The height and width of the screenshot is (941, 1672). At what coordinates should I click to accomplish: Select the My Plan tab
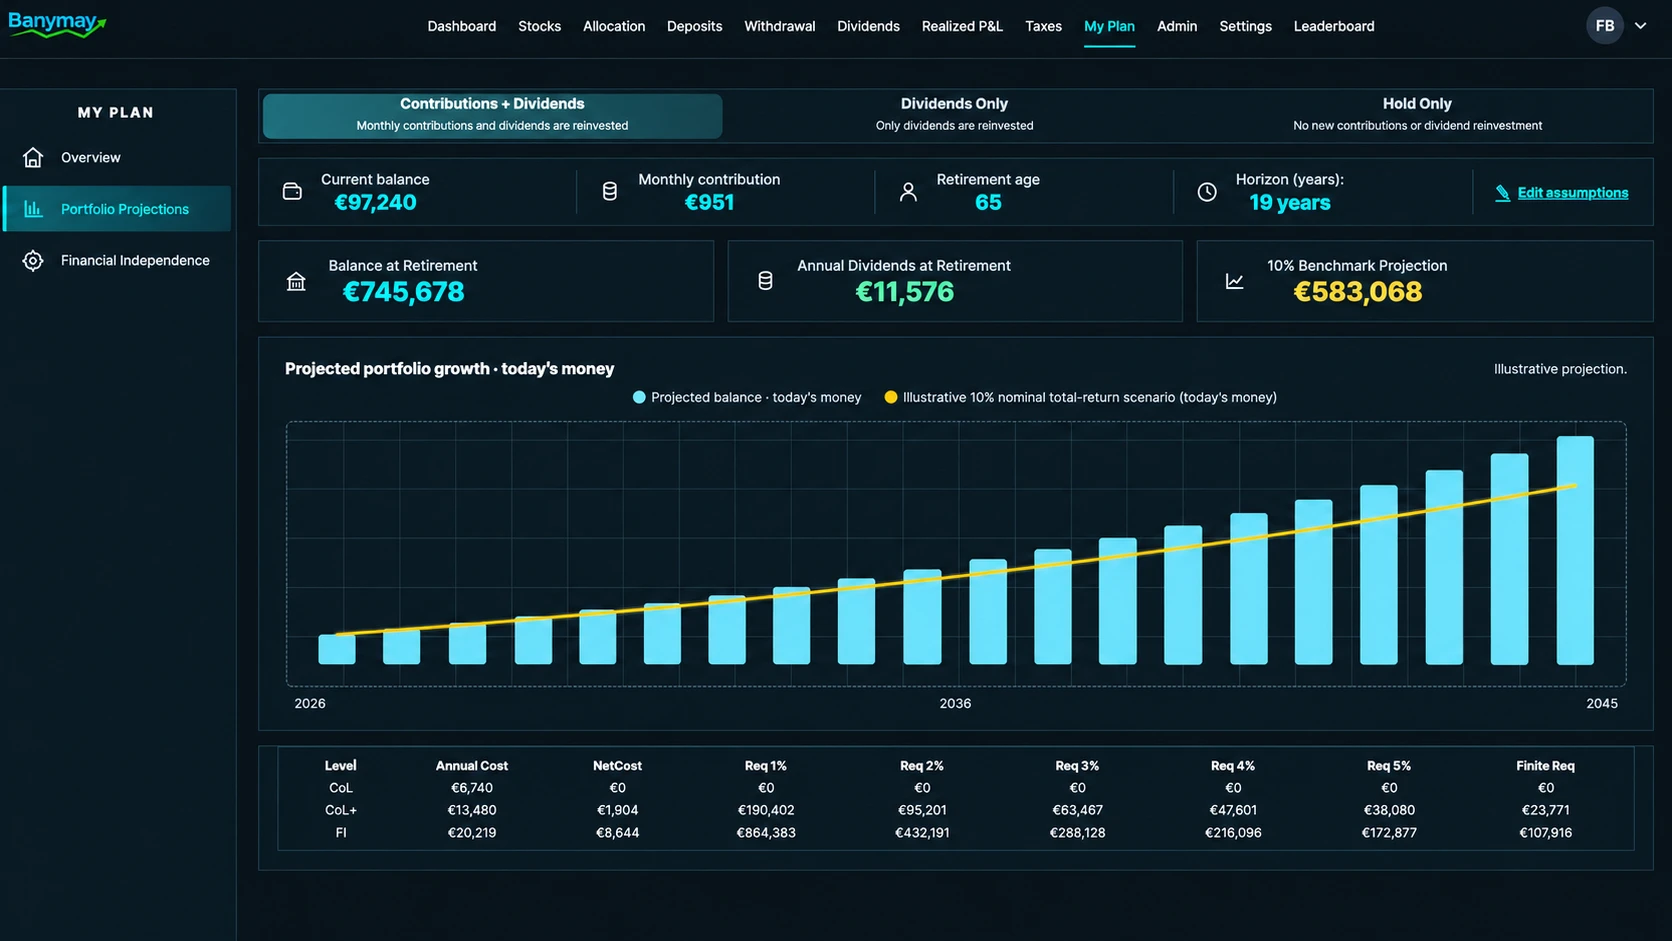(x=1109, y=26)
